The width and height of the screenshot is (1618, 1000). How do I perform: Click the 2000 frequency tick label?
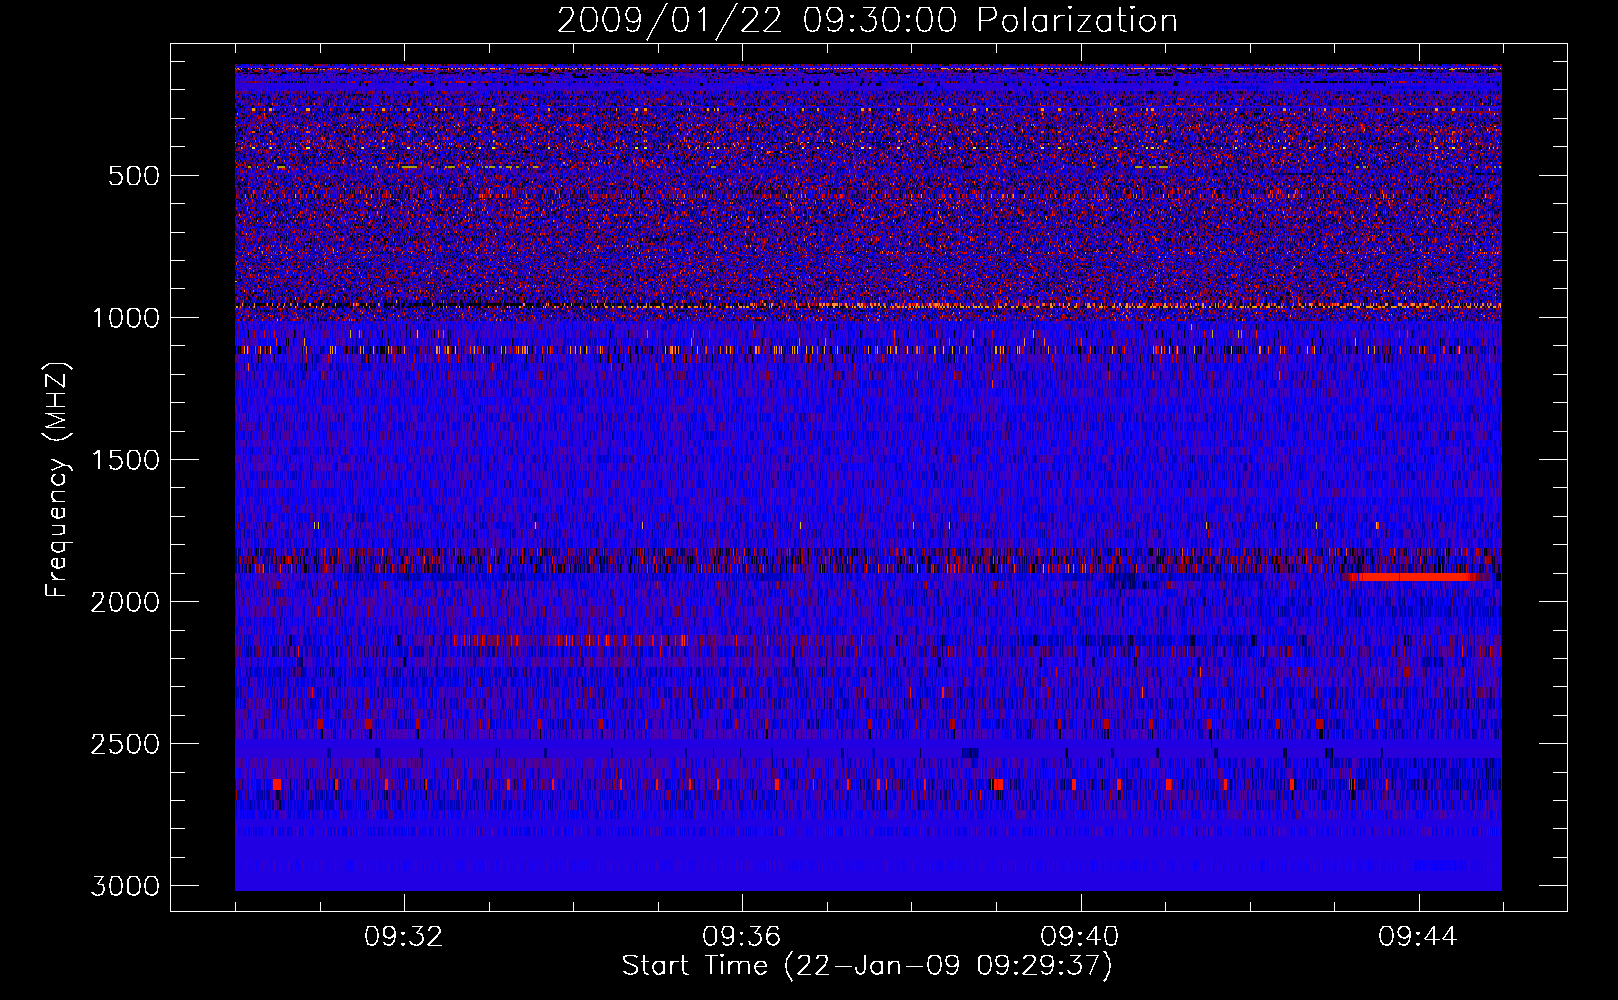tap(125, 602)
